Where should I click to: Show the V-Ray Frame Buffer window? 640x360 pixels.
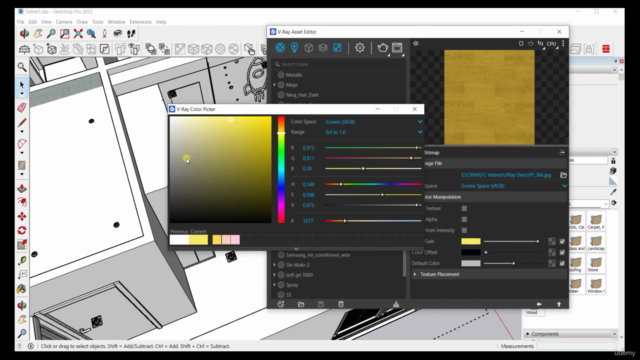(x=397, y=48)
